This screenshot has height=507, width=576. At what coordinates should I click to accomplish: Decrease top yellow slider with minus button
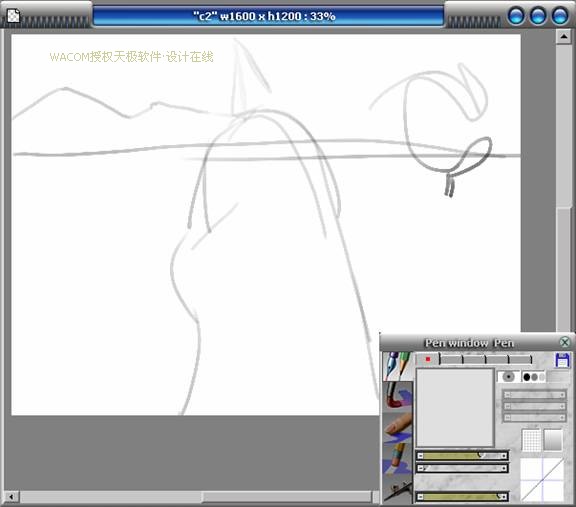click(x=421, y=456)
